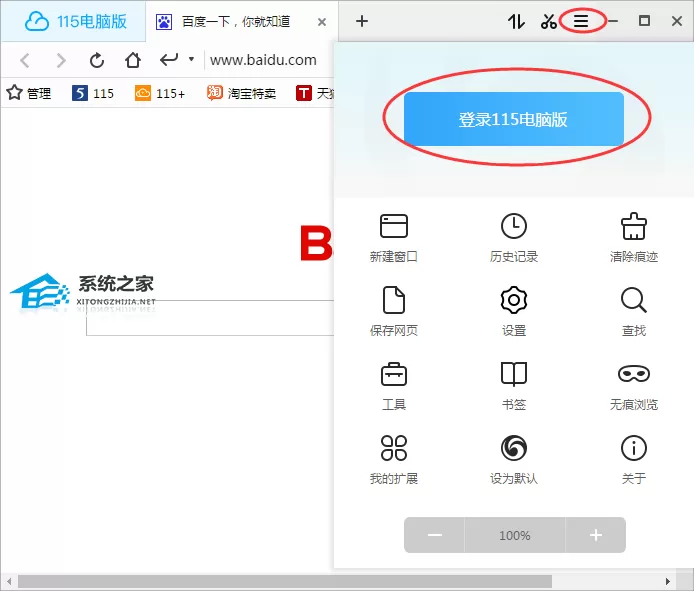Expand the dropdown arrow beside undo icon
The image size is (694, 591).
[x=191, y=58]
